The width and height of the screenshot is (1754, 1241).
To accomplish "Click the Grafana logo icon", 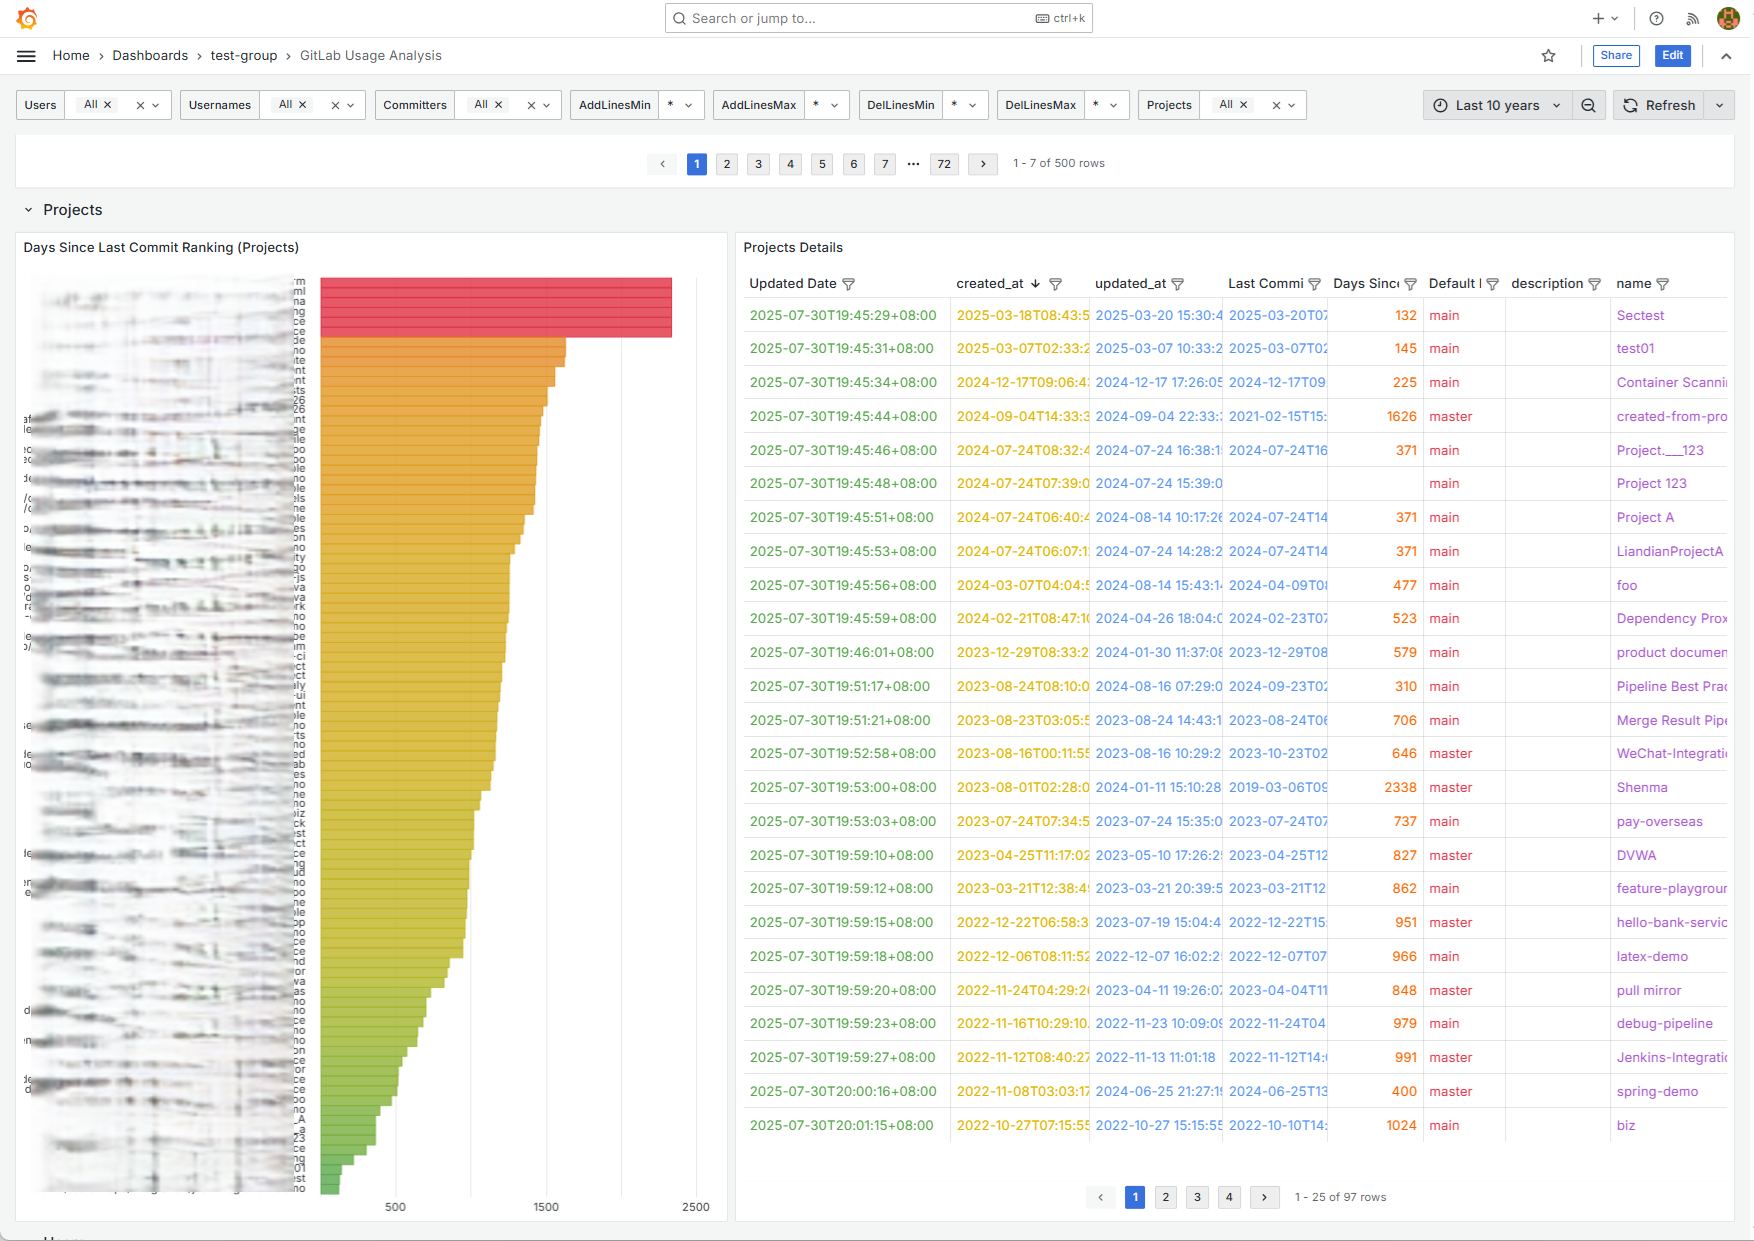I will click(x=27, y=18).
